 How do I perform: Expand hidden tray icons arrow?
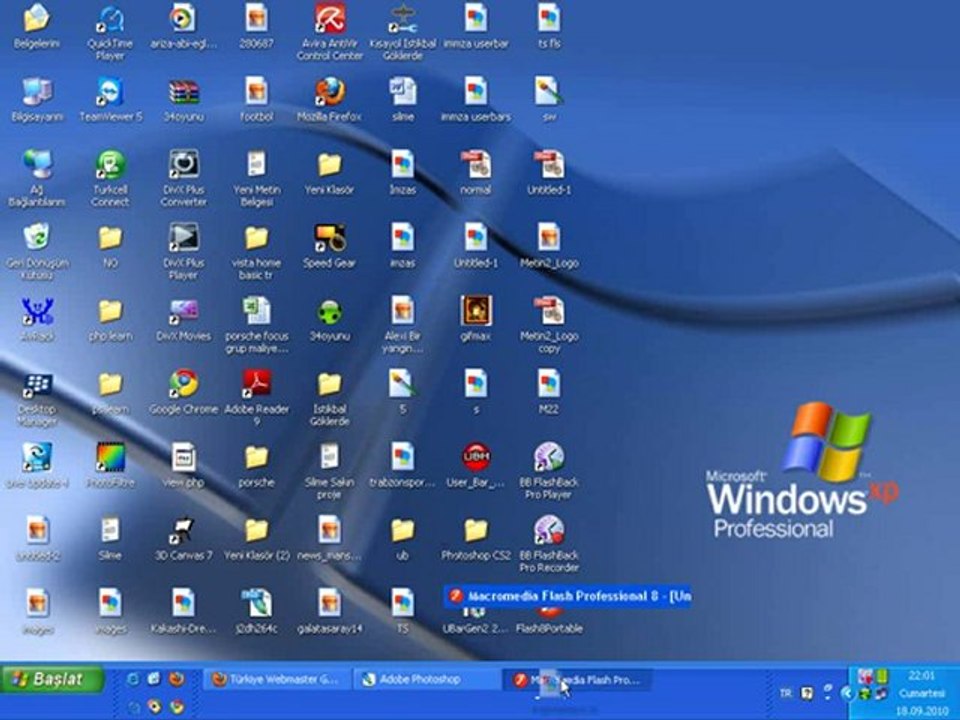[847, 693]
